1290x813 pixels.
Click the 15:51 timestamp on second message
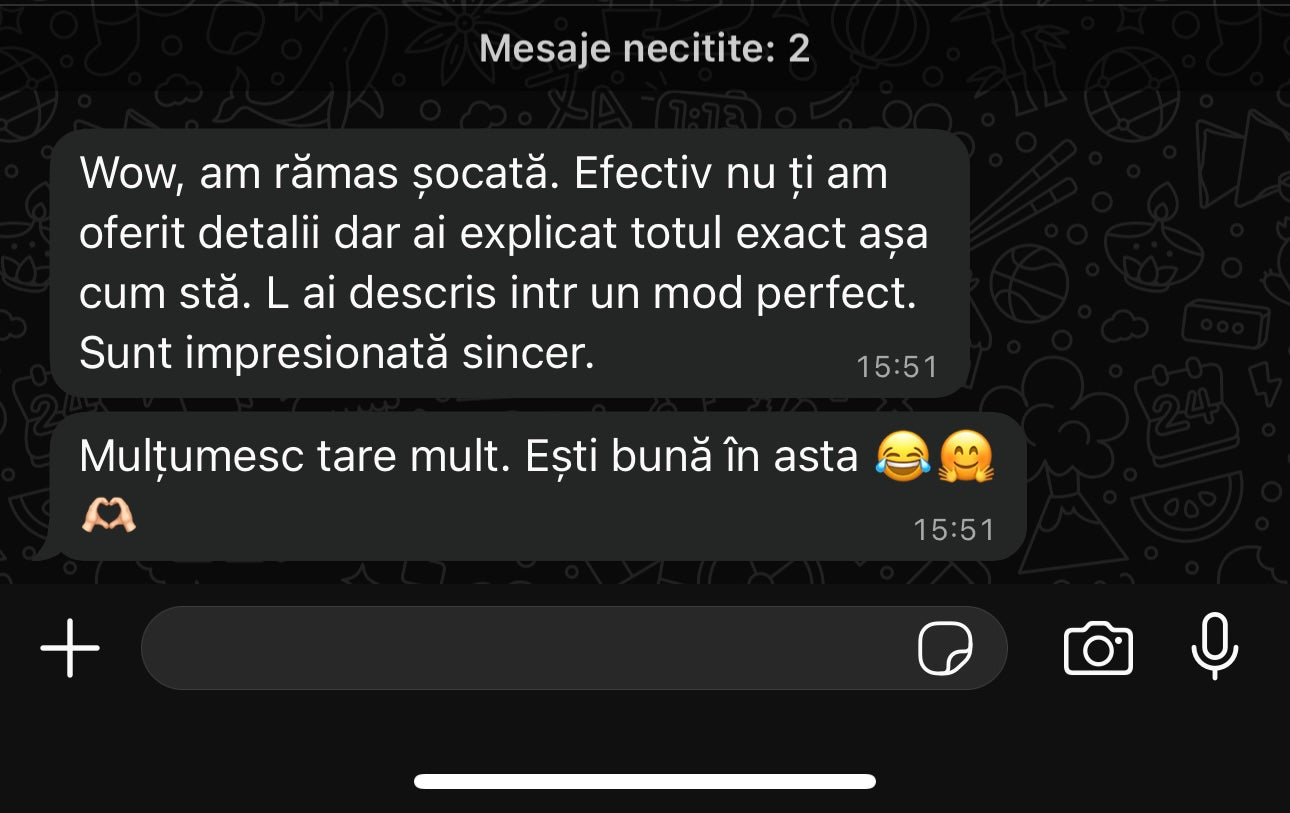[954, 529]
